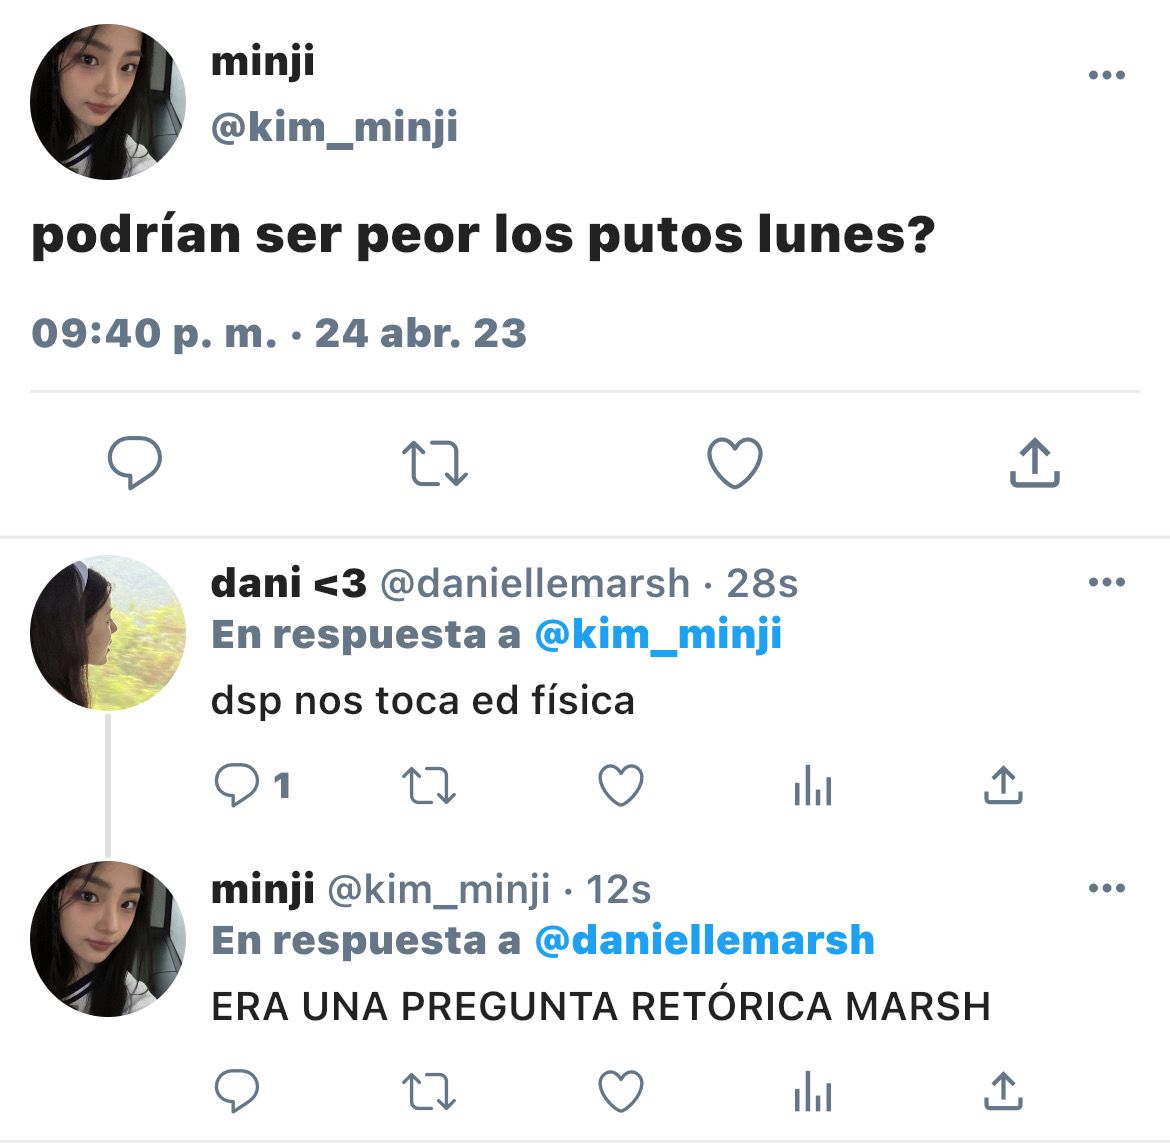This screenshot has height=1143, width=1170.
Task: Like the main tweet by minji
Action: (x=735, y=463)
